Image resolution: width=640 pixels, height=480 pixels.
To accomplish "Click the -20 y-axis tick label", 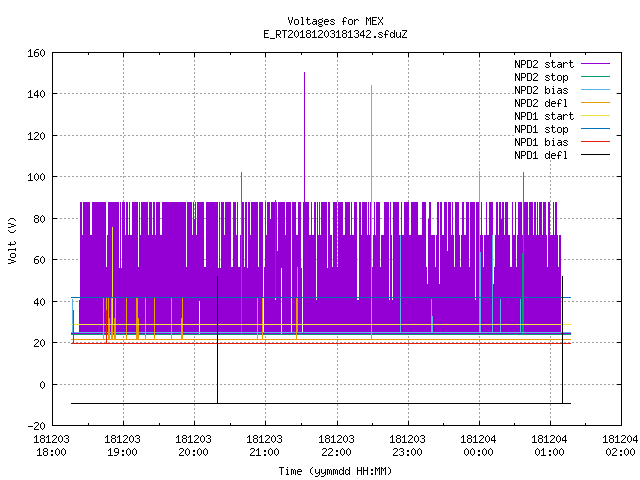I will pyautogui.click(x=36, y=426).
